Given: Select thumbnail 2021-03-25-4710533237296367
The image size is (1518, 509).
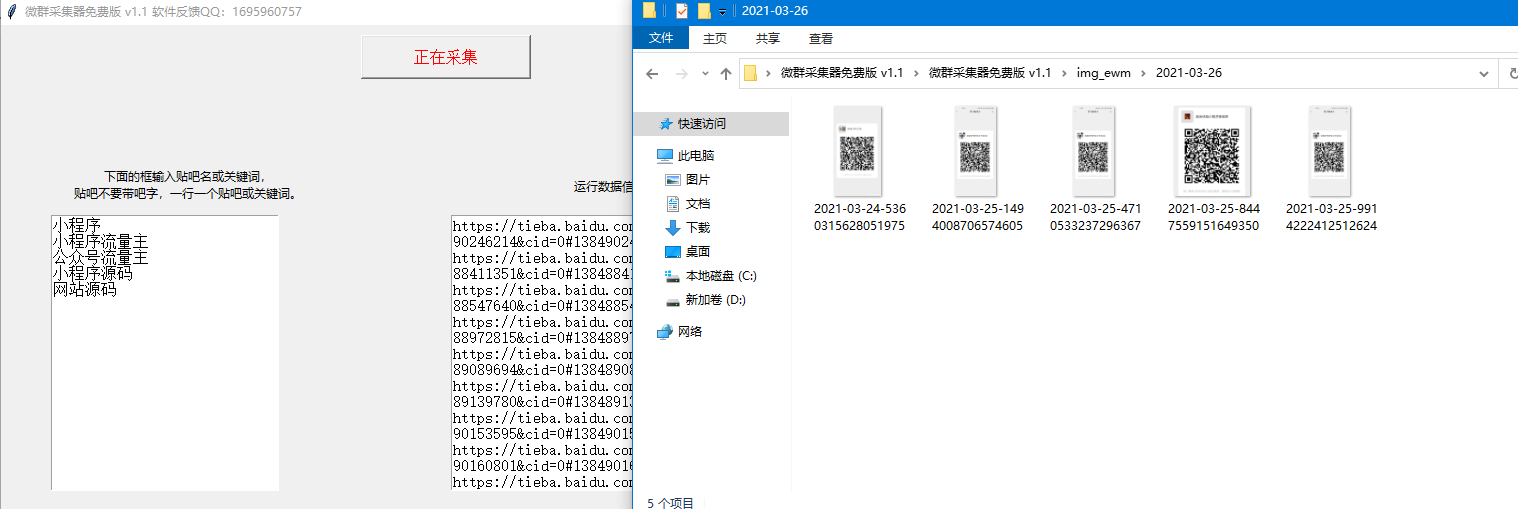Looking at the screenshot, I should coord(1095,151).
